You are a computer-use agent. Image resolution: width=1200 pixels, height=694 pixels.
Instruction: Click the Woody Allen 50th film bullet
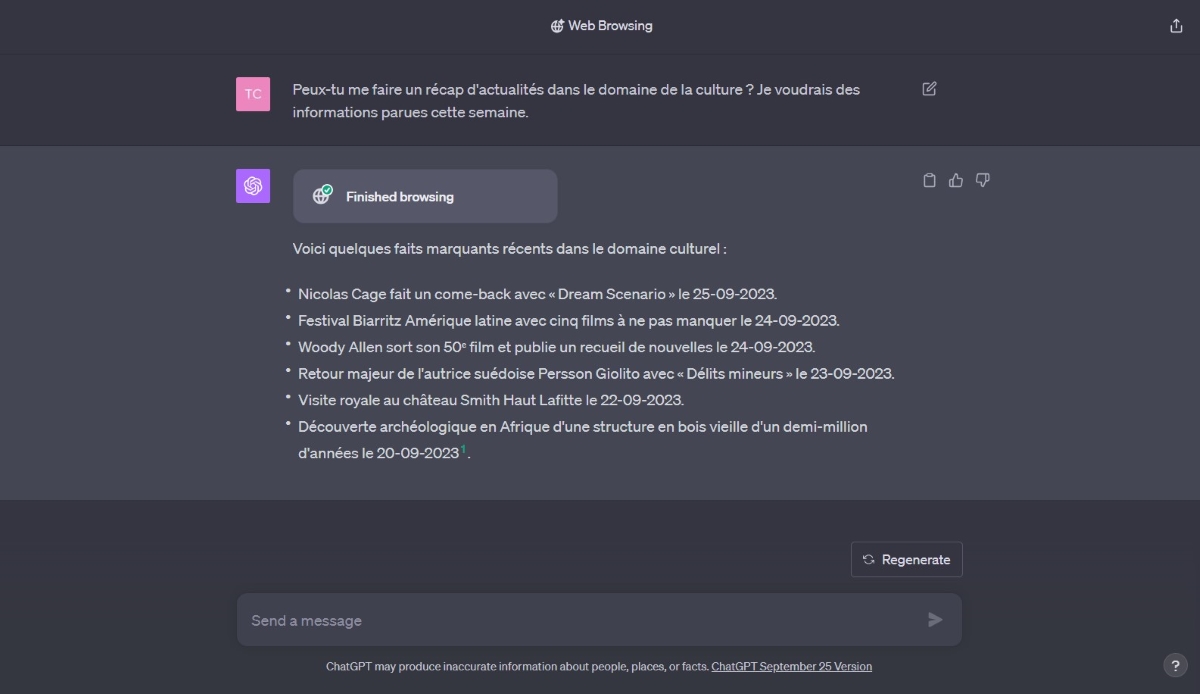[x=556, y=347]
